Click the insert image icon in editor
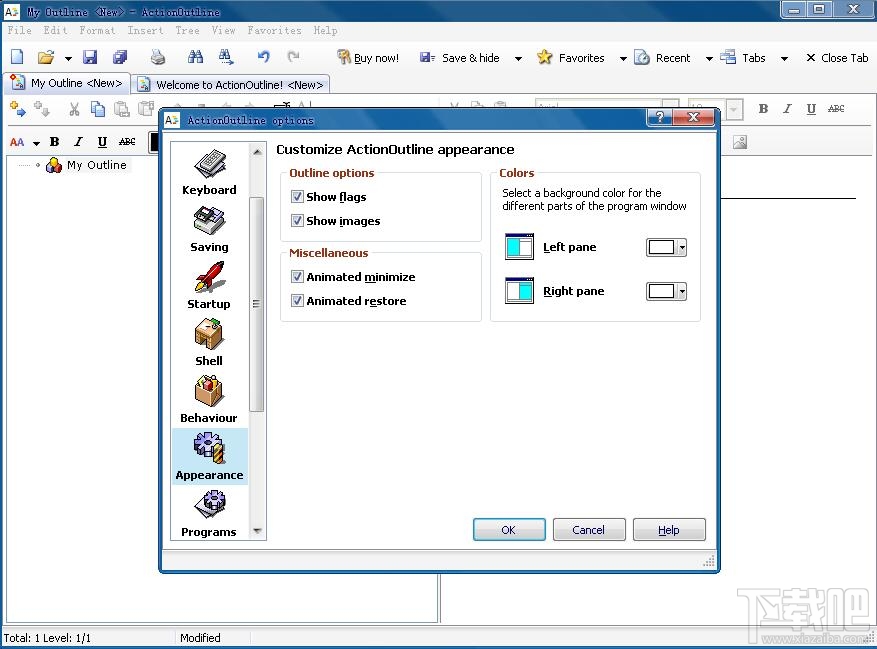877x649 pixels. click(740, 142)
